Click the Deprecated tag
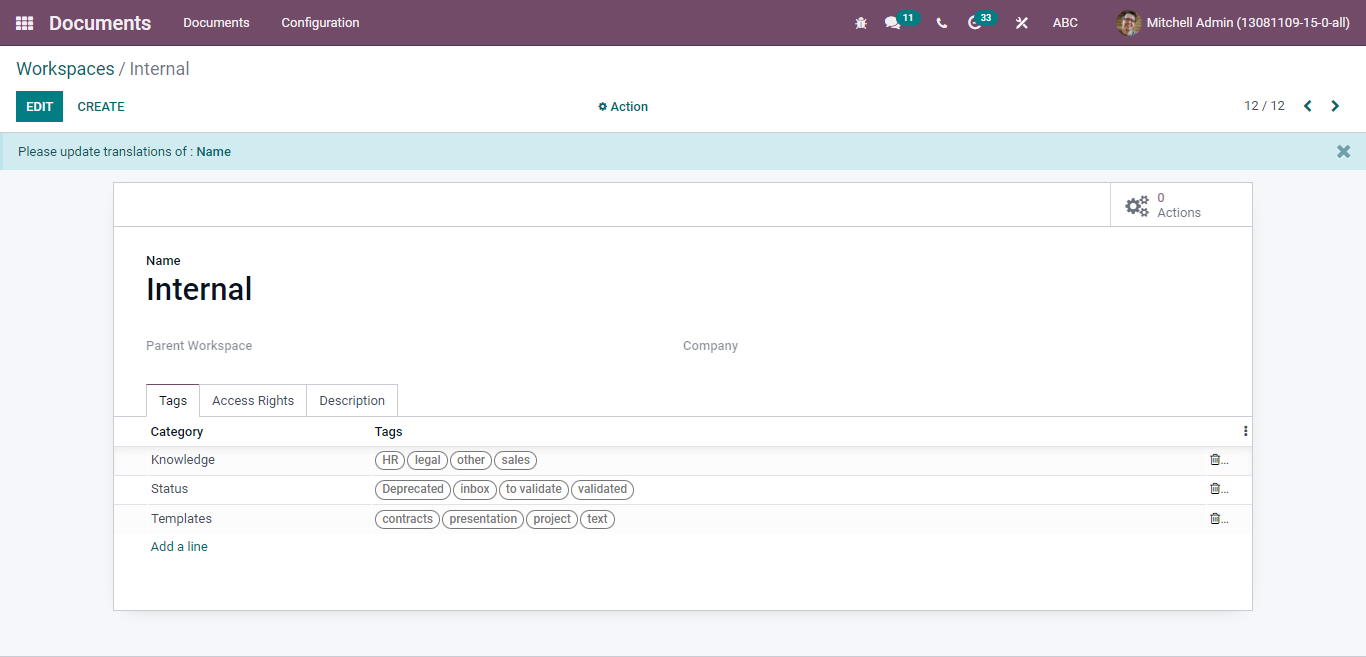This screenshot has height=657, width=1366. coord(413,489)
